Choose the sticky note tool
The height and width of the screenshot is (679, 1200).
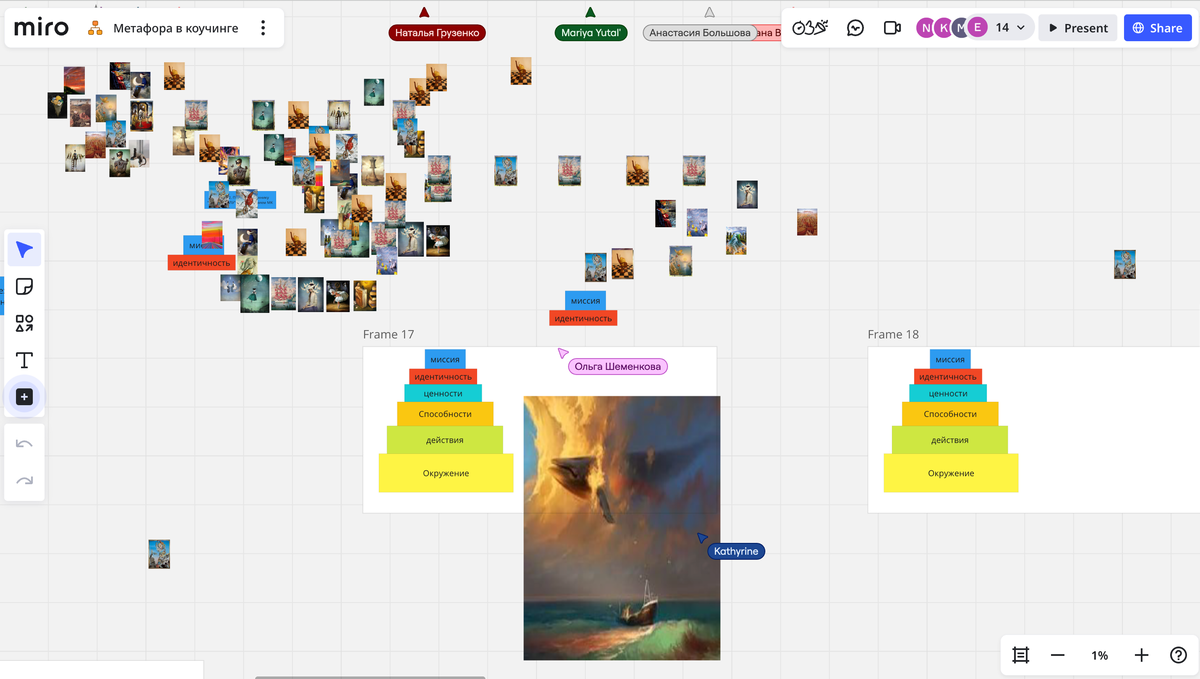[25, 287]
